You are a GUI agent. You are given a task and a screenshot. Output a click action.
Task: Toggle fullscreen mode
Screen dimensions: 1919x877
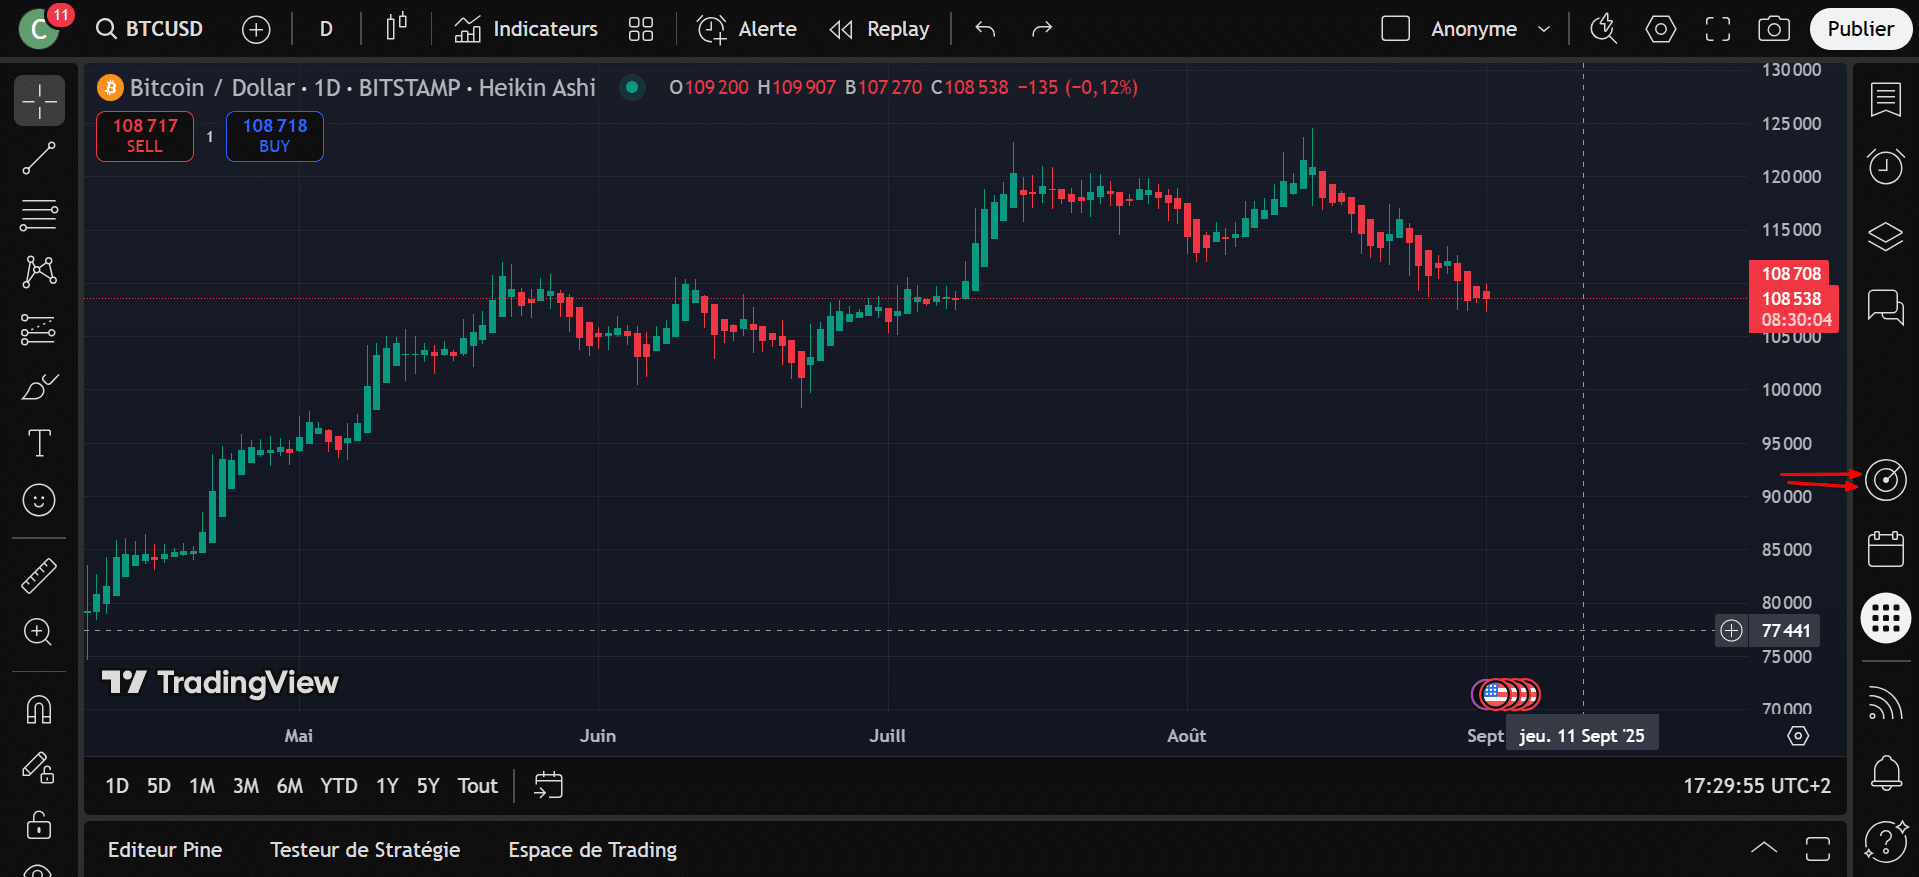[x=1717, y=29]
